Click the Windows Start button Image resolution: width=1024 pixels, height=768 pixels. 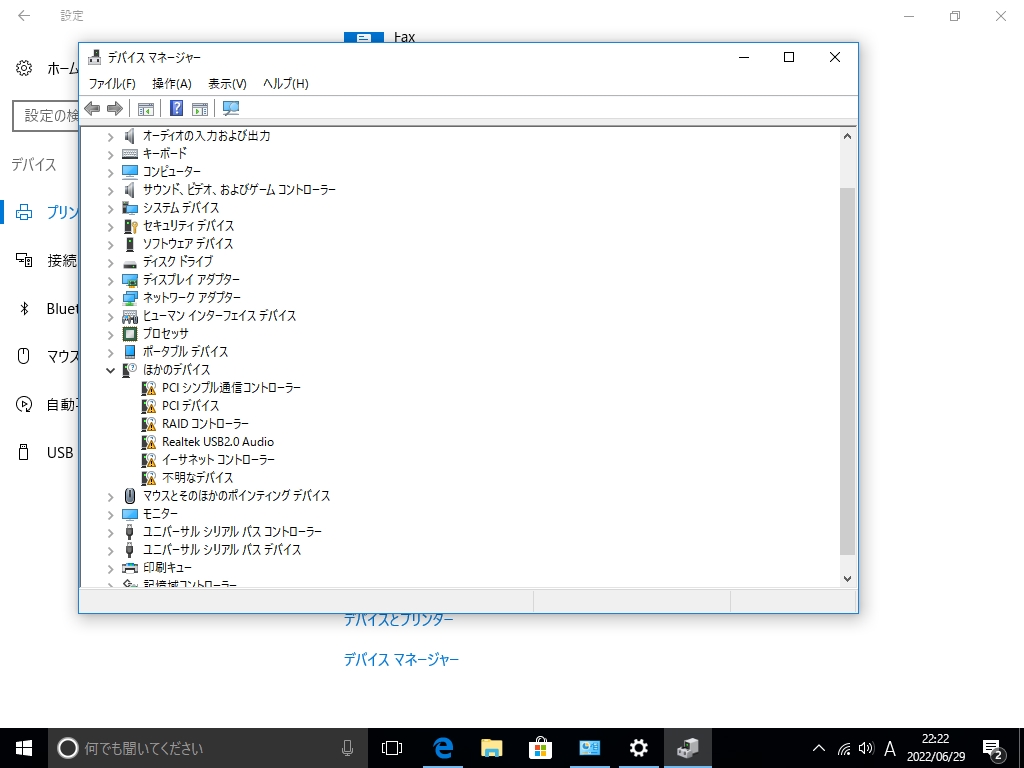(x=24, y=748)
